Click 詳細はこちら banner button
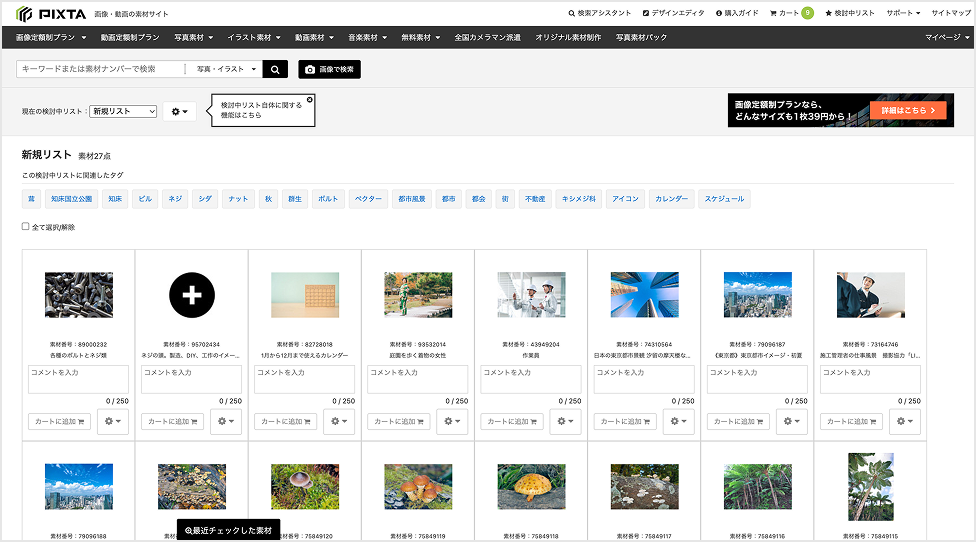 click(908, 110)
